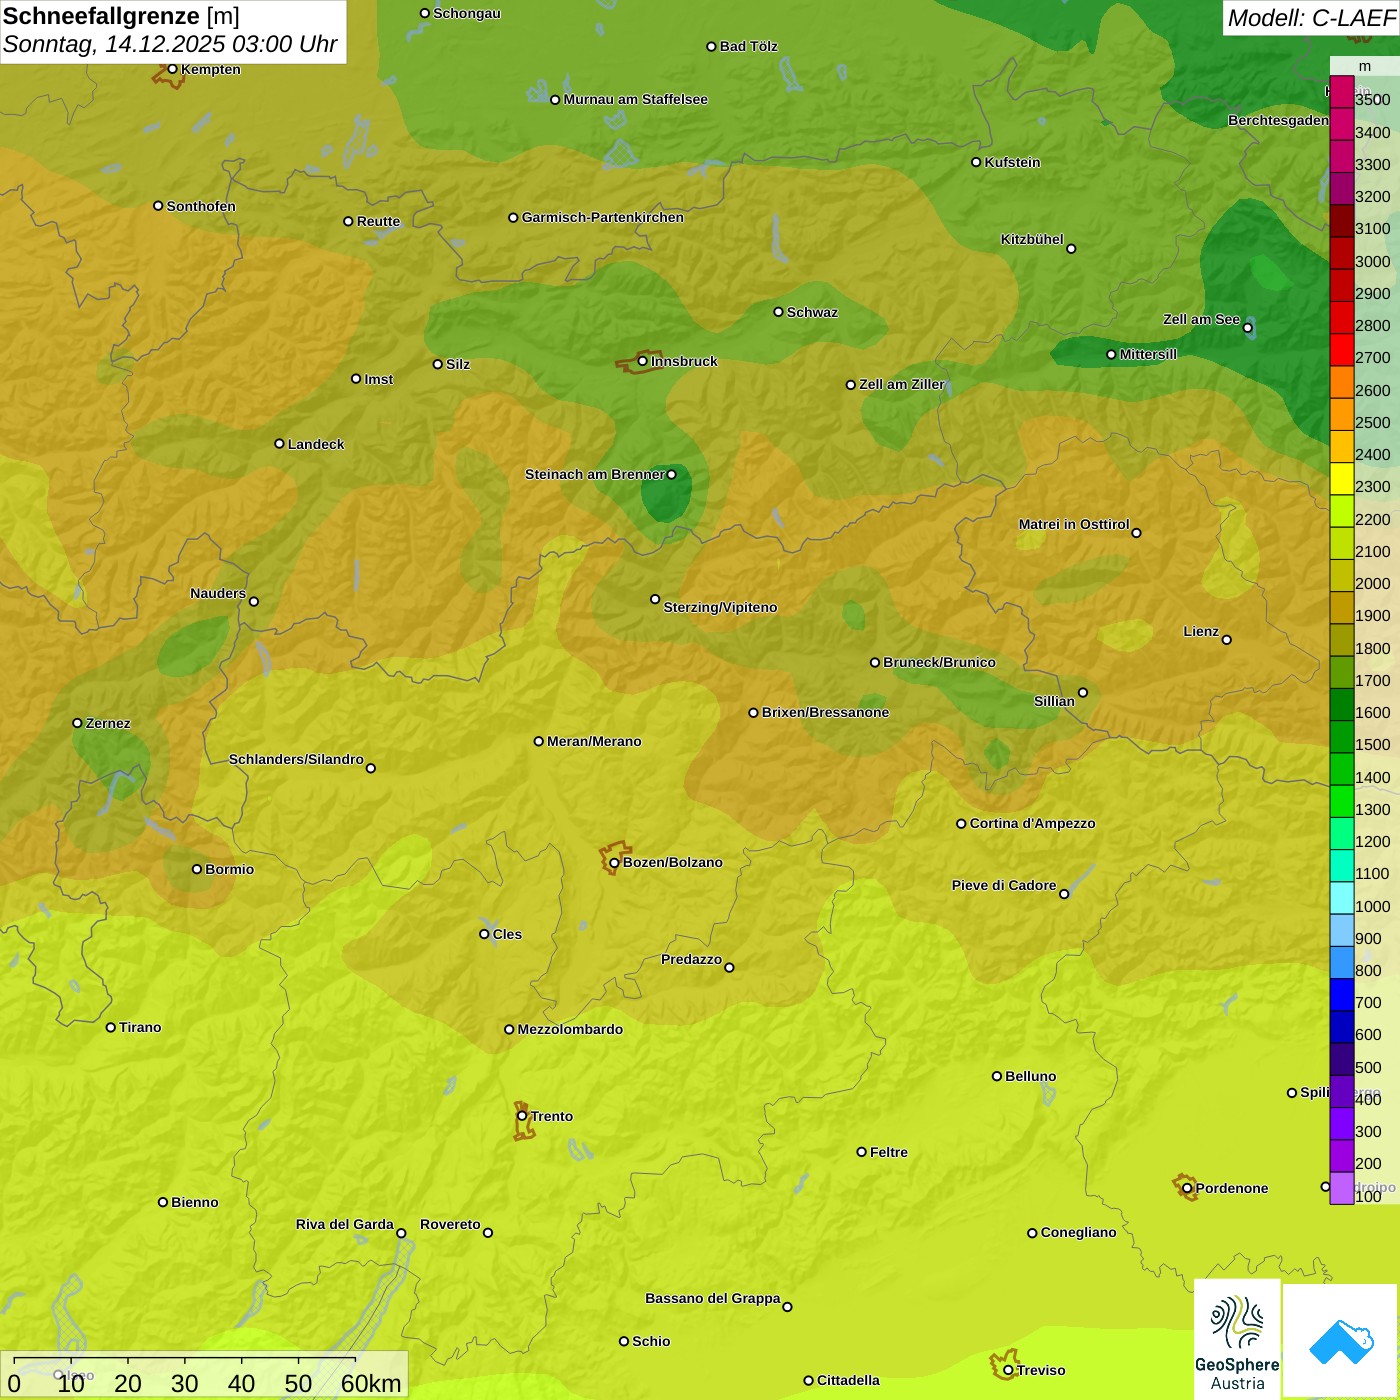Click the Feltre location marker
Screen dimensions: 1400x1400
[861, 1152]
